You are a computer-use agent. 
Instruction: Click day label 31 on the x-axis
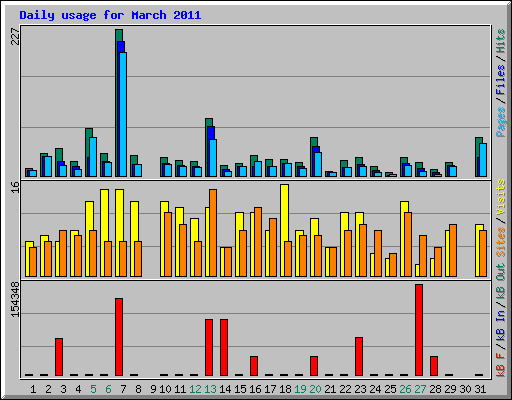point(480,389)
